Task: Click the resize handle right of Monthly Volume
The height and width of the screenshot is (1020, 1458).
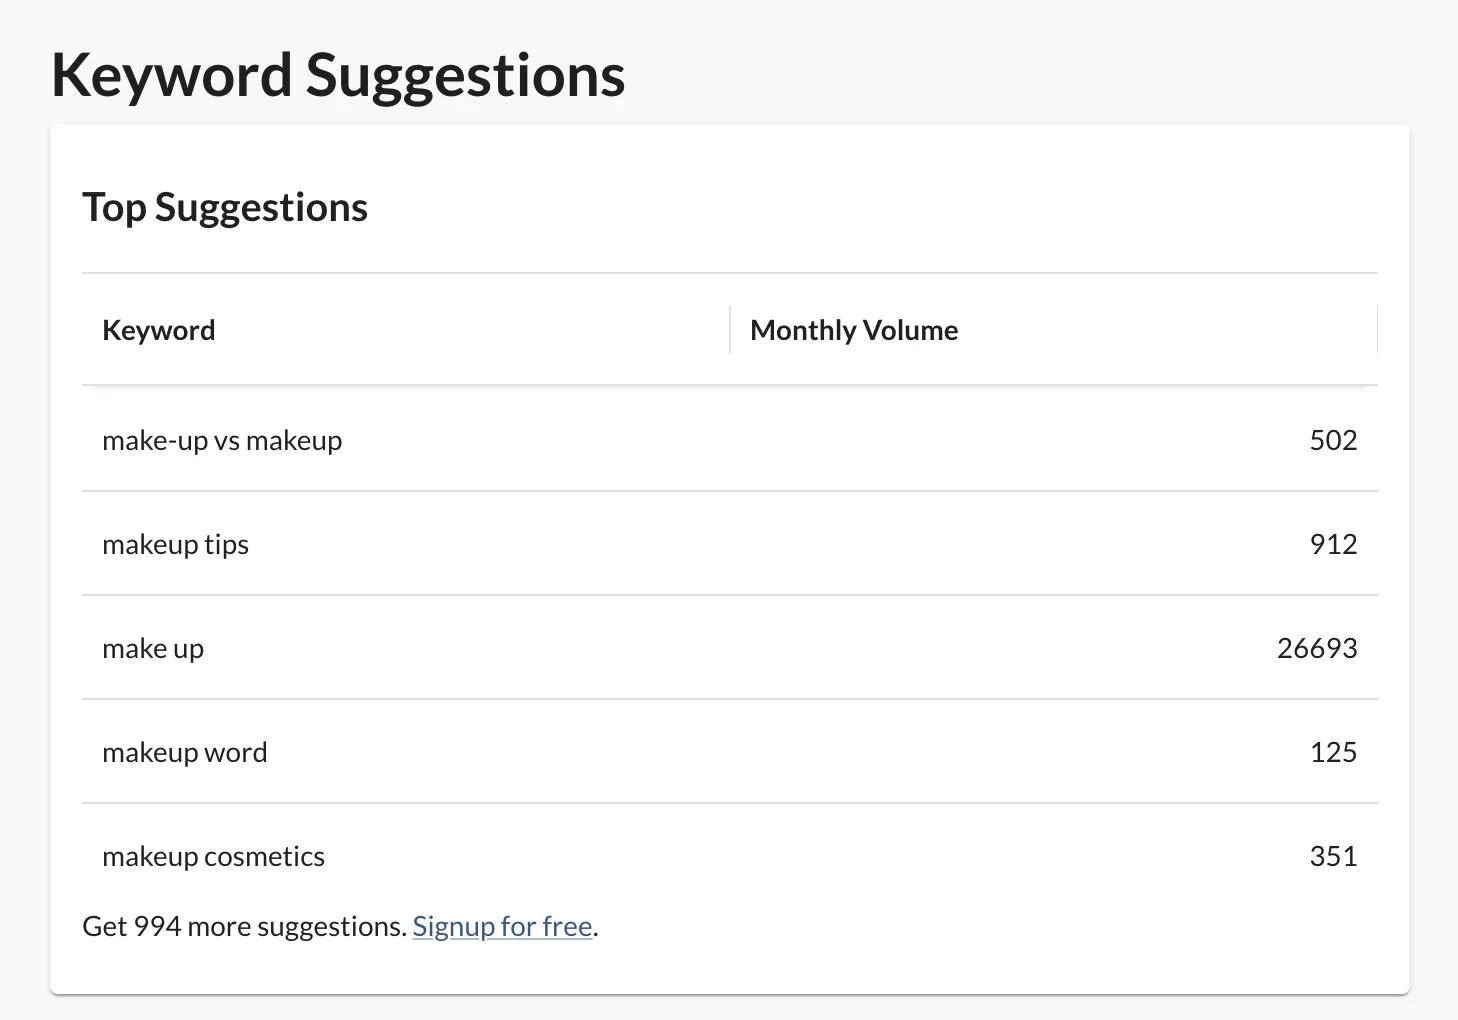Action: (x=1377, y=330)
